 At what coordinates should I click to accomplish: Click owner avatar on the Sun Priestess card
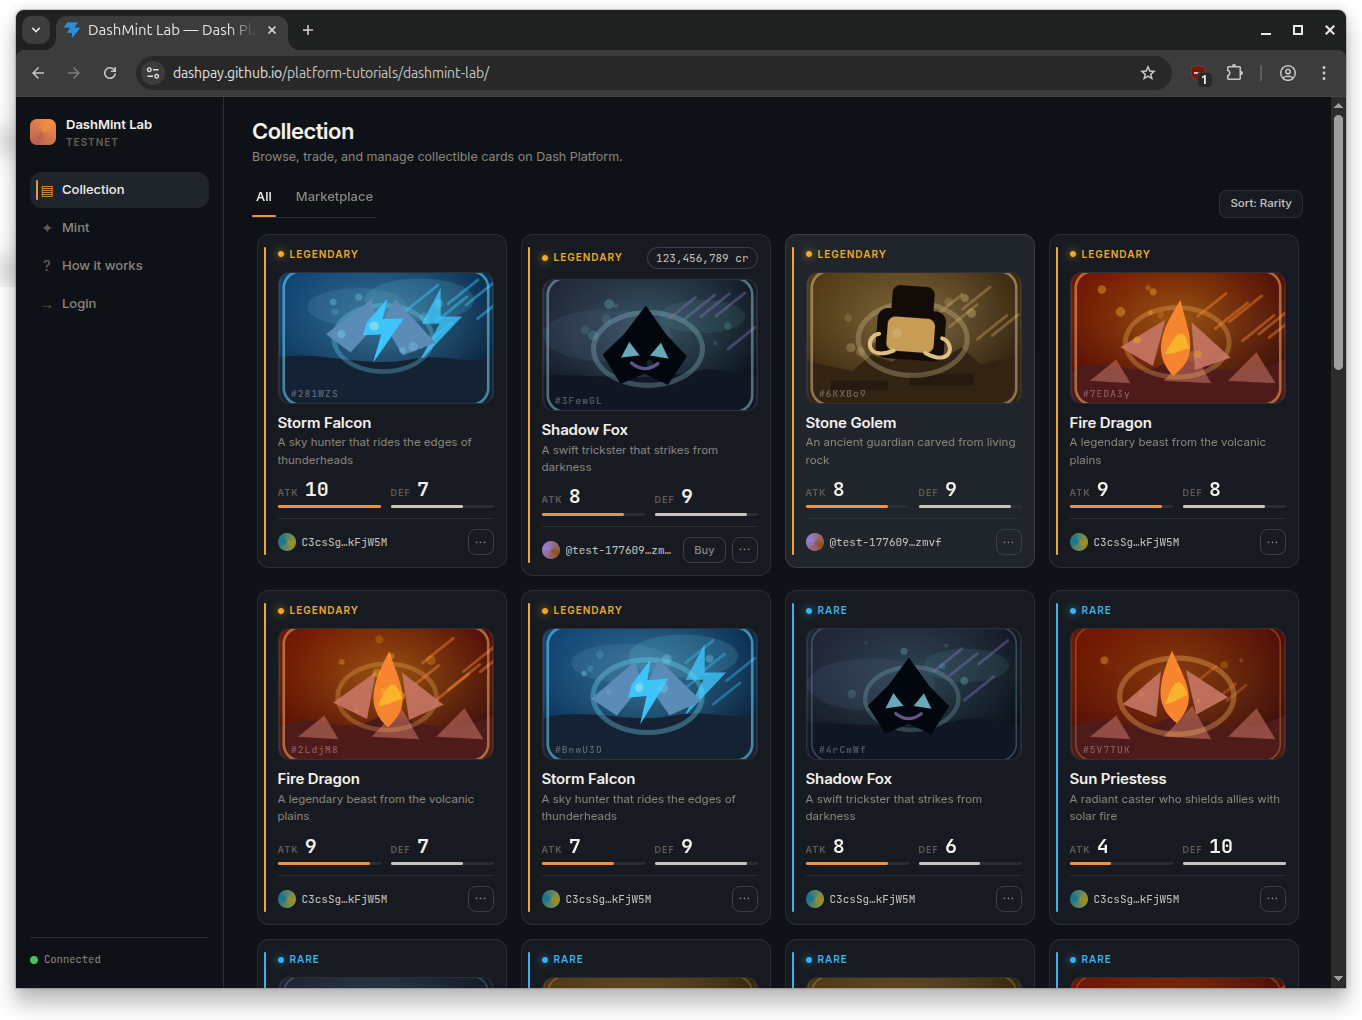tap(1079, 899)
